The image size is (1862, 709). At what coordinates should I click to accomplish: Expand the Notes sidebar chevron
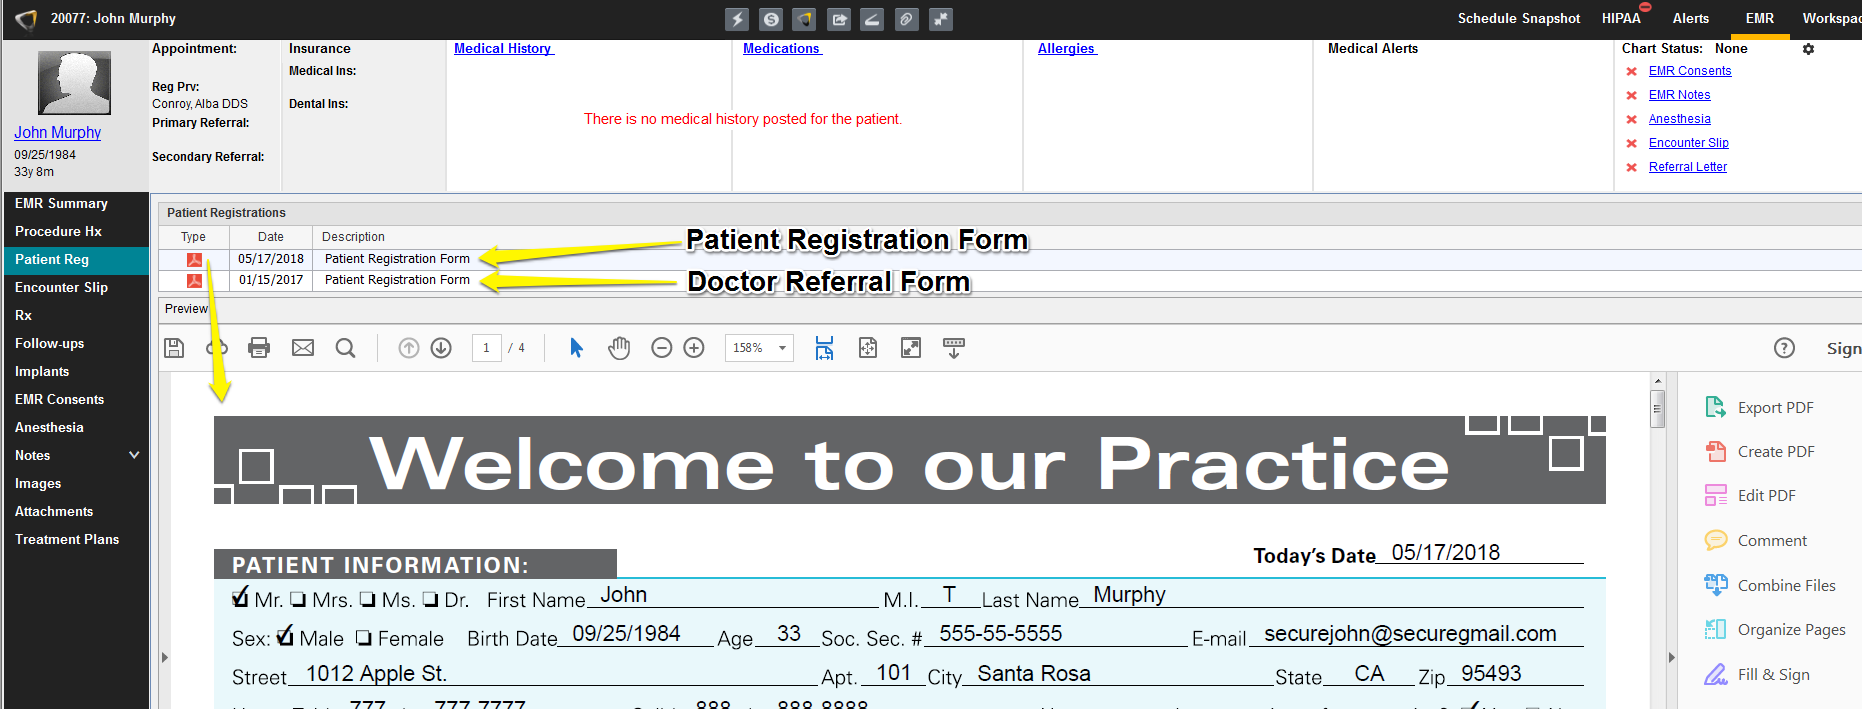[134, 455]
